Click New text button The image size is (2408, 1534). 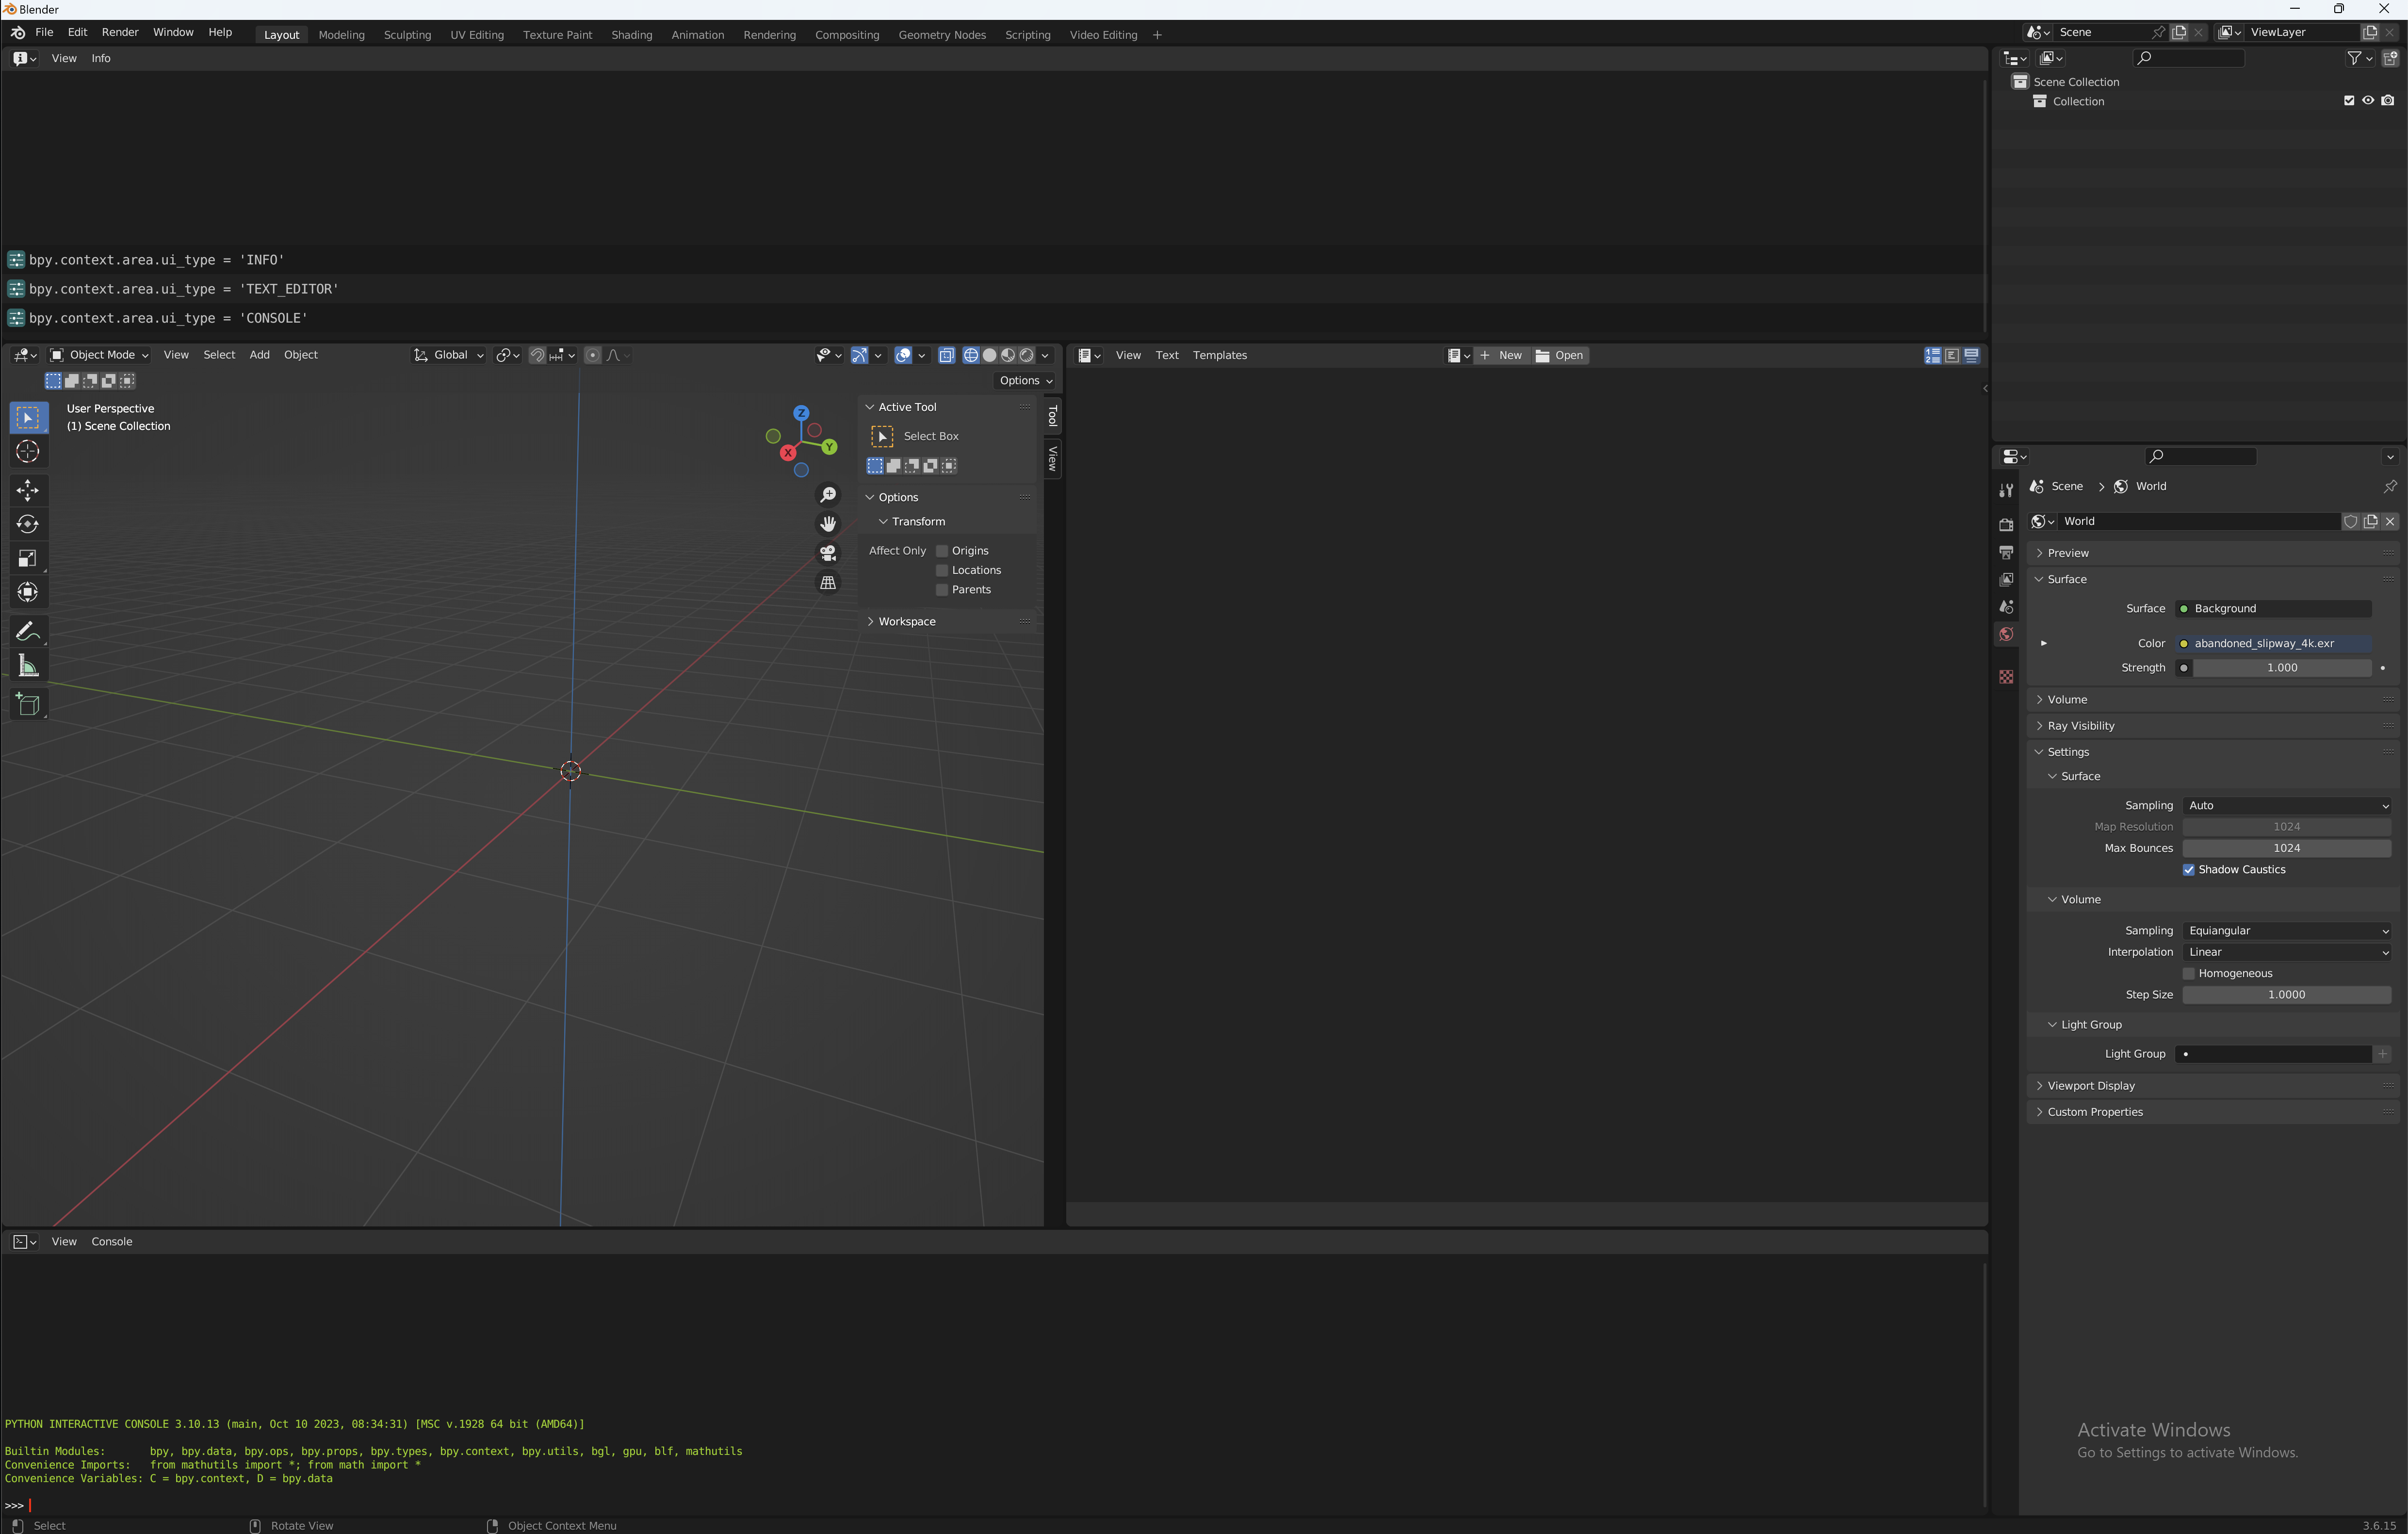click(1501, 355)
